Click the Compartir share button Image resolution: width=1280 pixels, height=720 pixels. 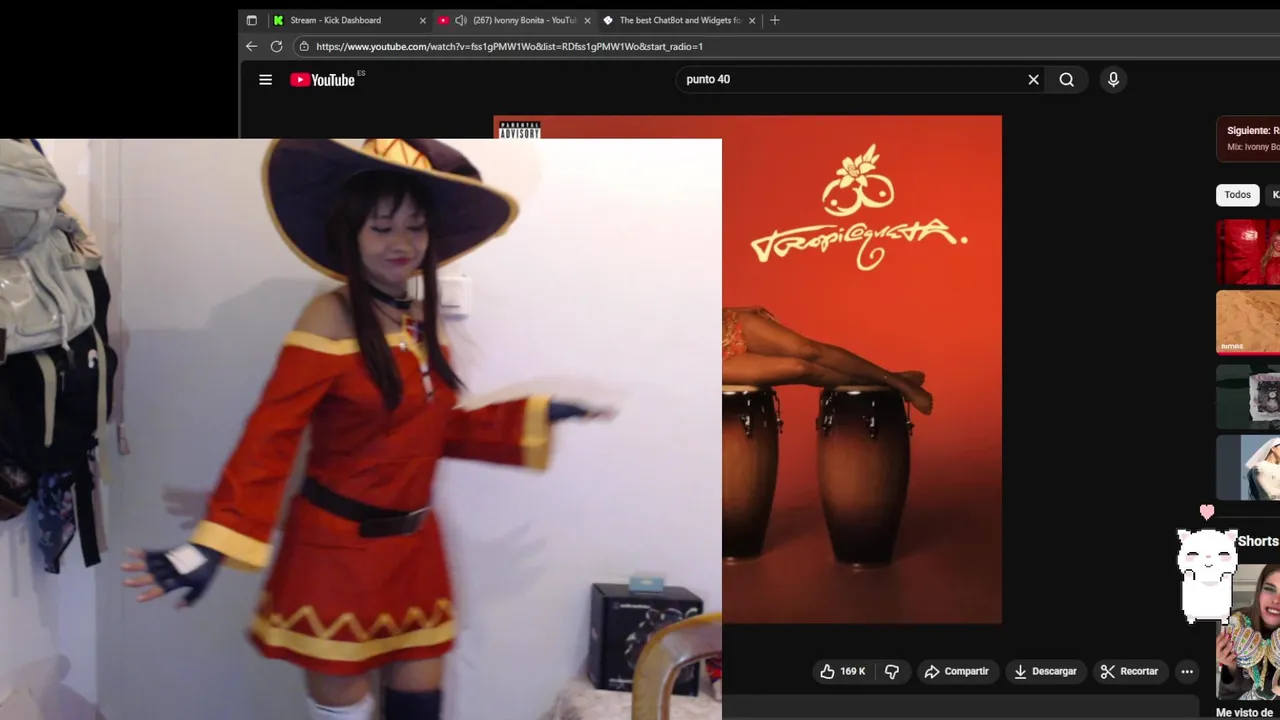click(956, 671)
